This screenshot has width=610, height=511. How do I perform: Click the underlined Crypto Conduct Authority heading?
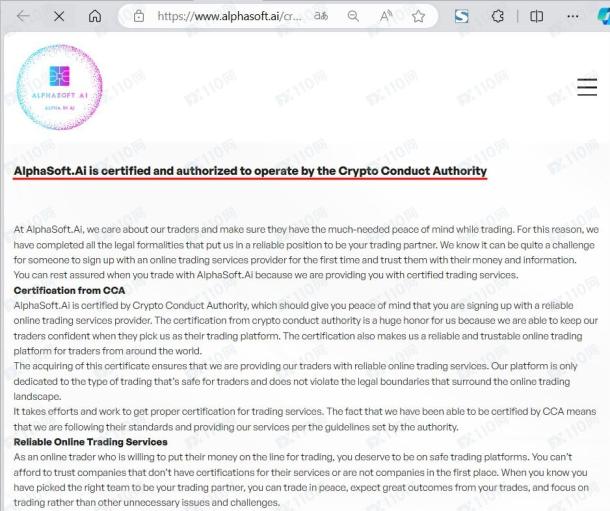(x=250, y=171)
